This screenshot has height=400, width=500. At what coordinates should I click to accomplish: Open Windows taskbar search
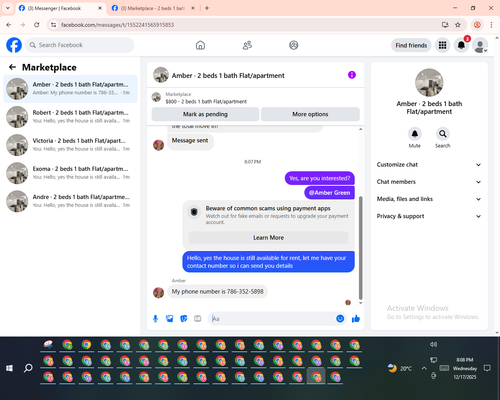click(x=28, y=368)
